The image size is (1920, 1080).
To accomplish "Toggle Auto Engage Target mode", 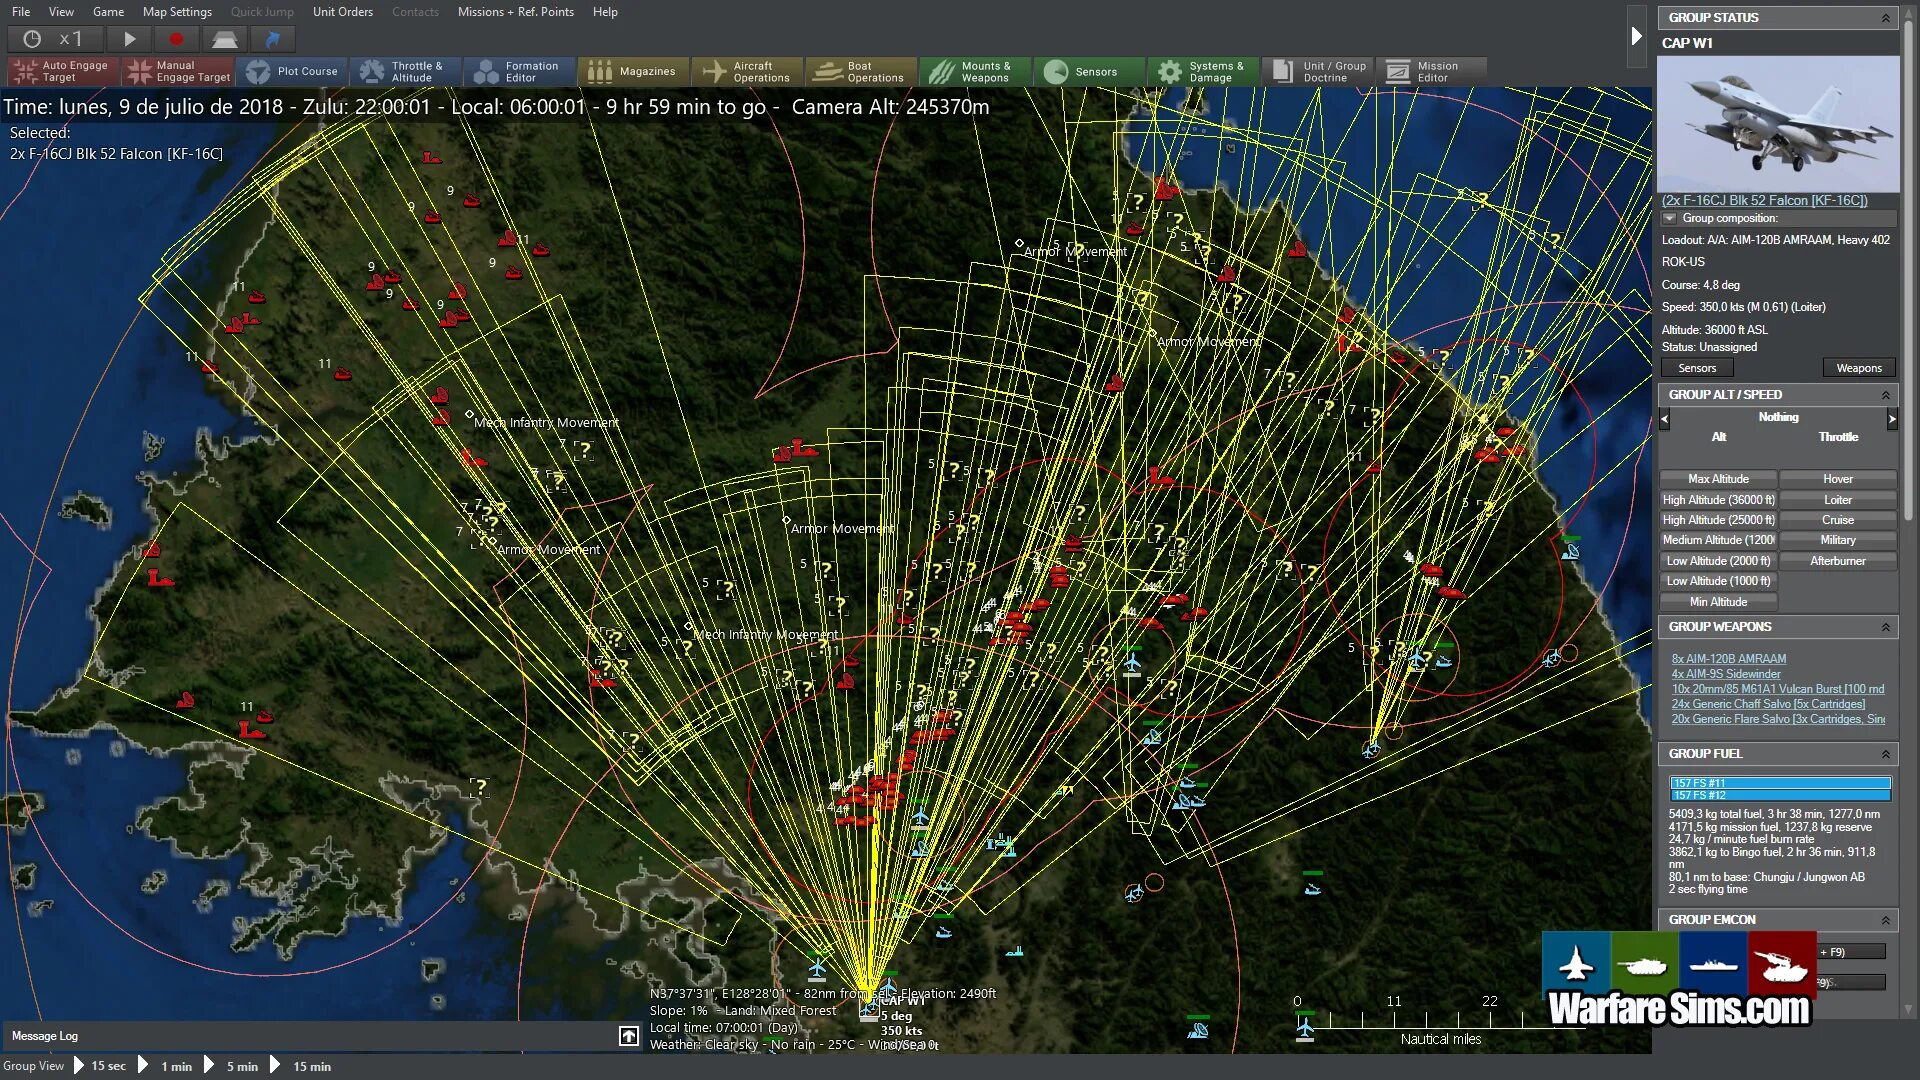I will point(62,71).
